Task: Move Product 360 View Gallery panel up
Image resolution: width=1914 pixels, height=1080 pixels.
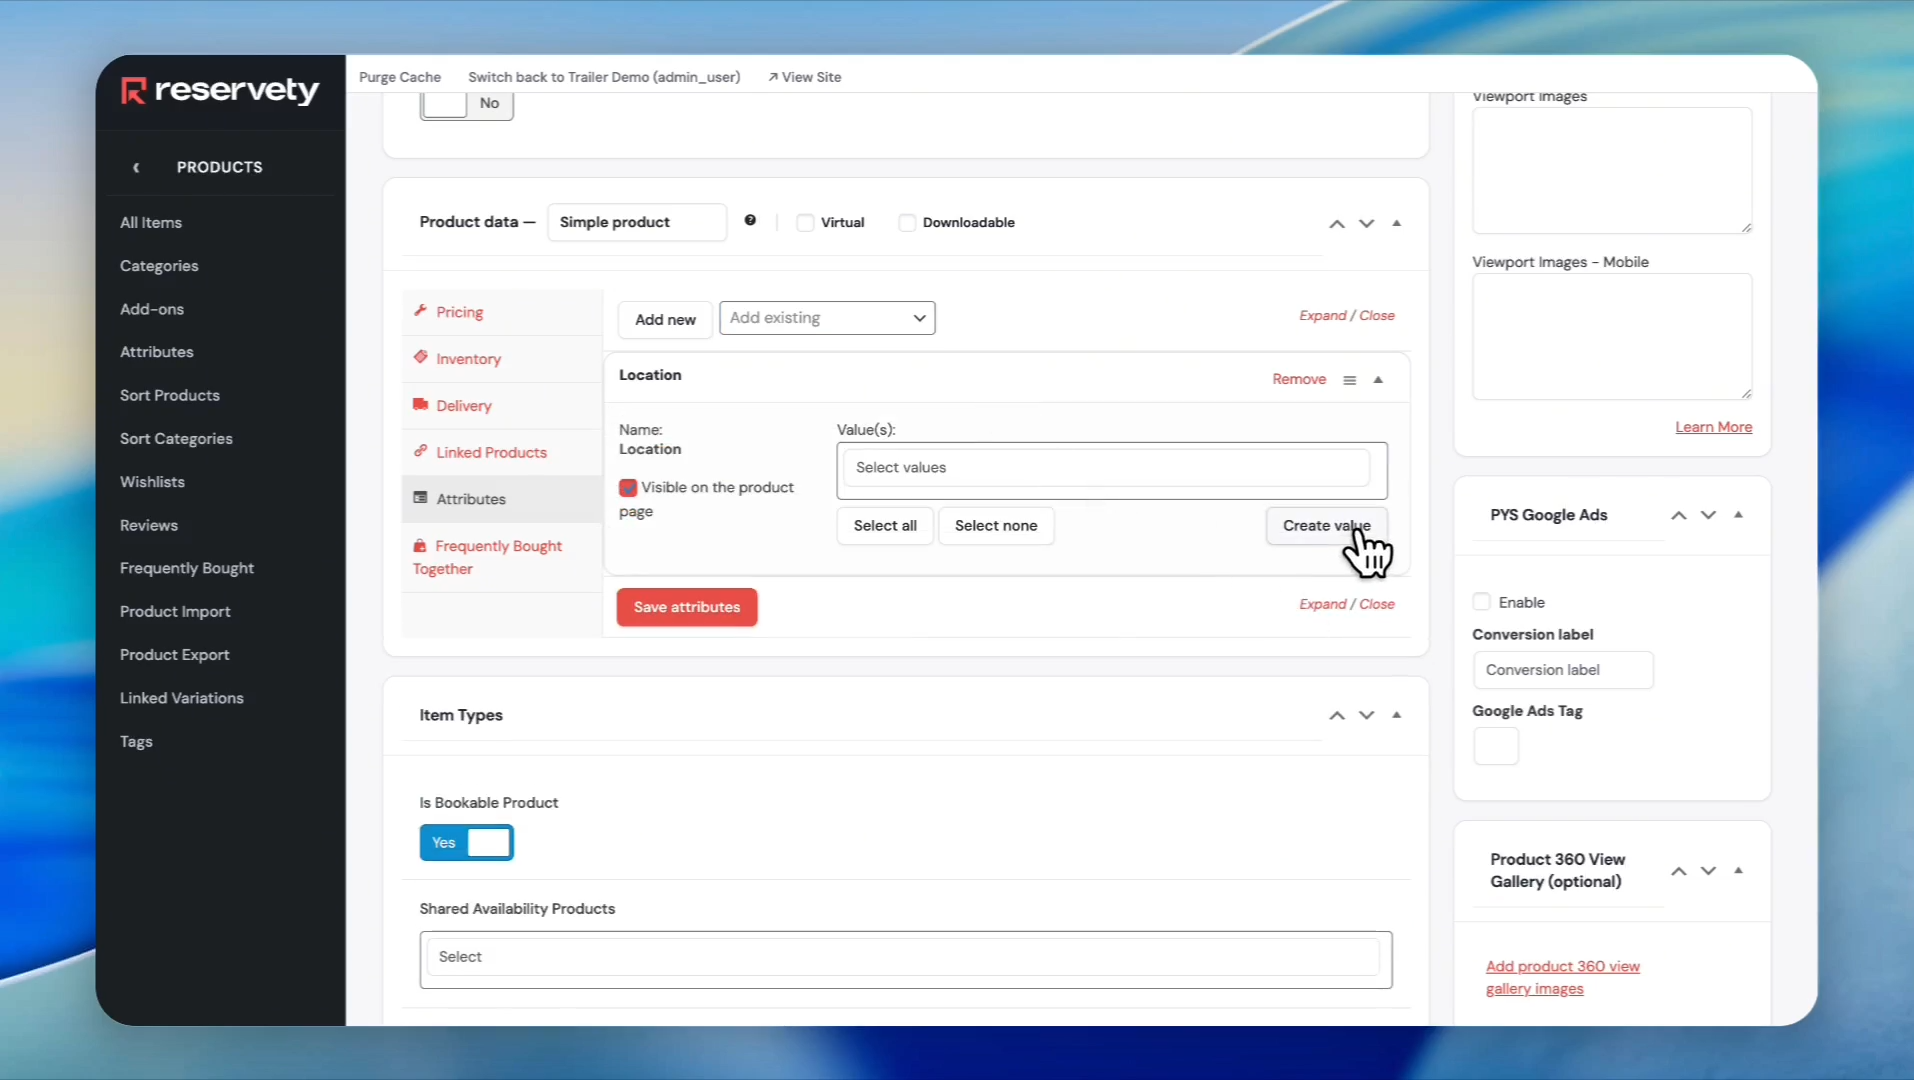Action: coord(1679,872)
